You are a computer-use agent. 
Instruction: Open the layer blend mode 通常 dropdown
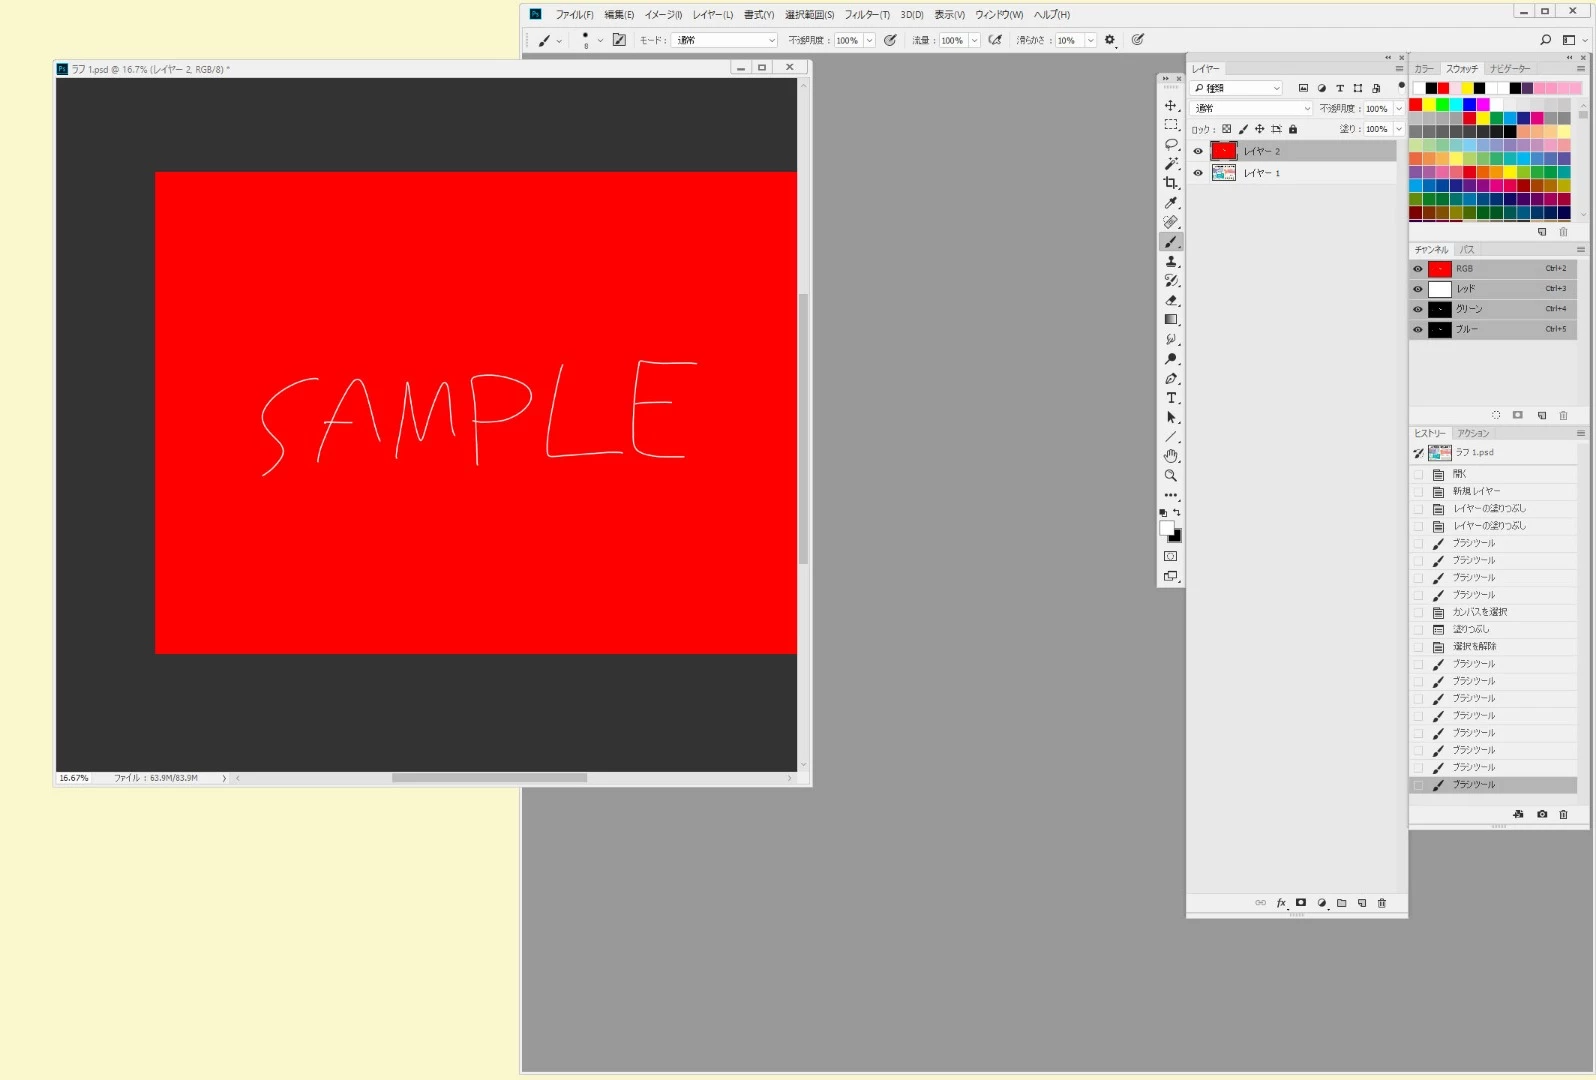[x=1252, y=108]
